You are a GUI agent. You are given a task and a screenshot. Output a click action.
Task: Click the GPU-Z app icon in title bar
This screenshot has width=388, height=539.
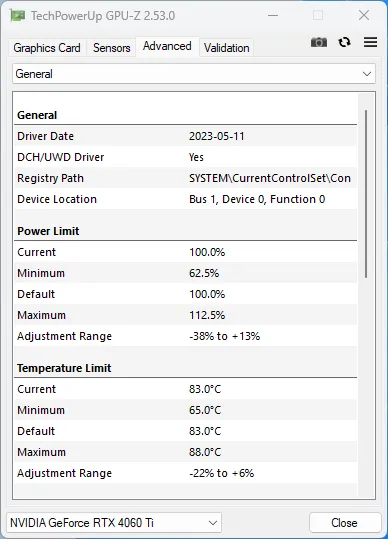(x=17, y=15)
